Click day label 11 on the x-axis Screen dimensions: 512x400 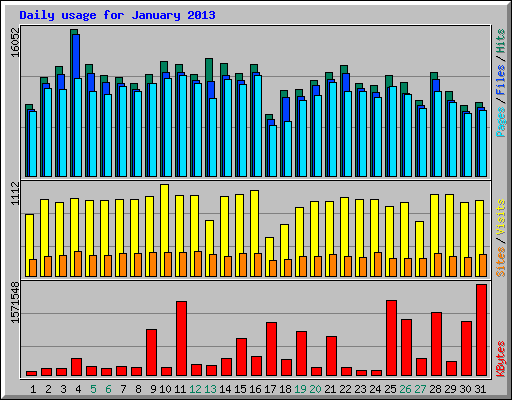180,389
